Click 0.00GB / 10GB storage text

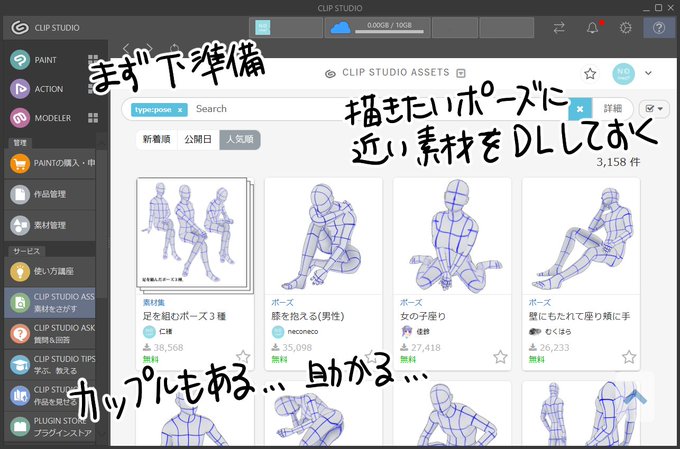tap(389, 25)
